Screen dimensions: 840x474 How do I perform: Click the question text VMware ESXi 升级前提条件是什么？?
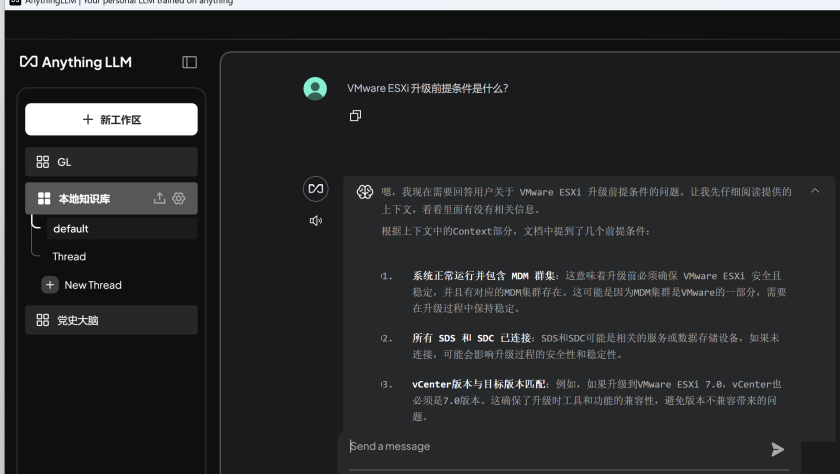(x=428, y=88)
